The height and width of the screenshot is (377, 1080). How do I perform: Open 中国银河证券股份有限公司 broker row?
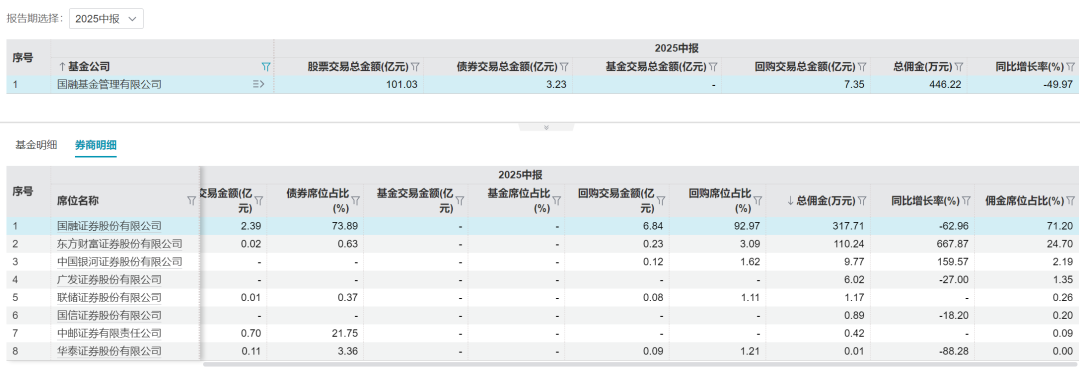120,261
